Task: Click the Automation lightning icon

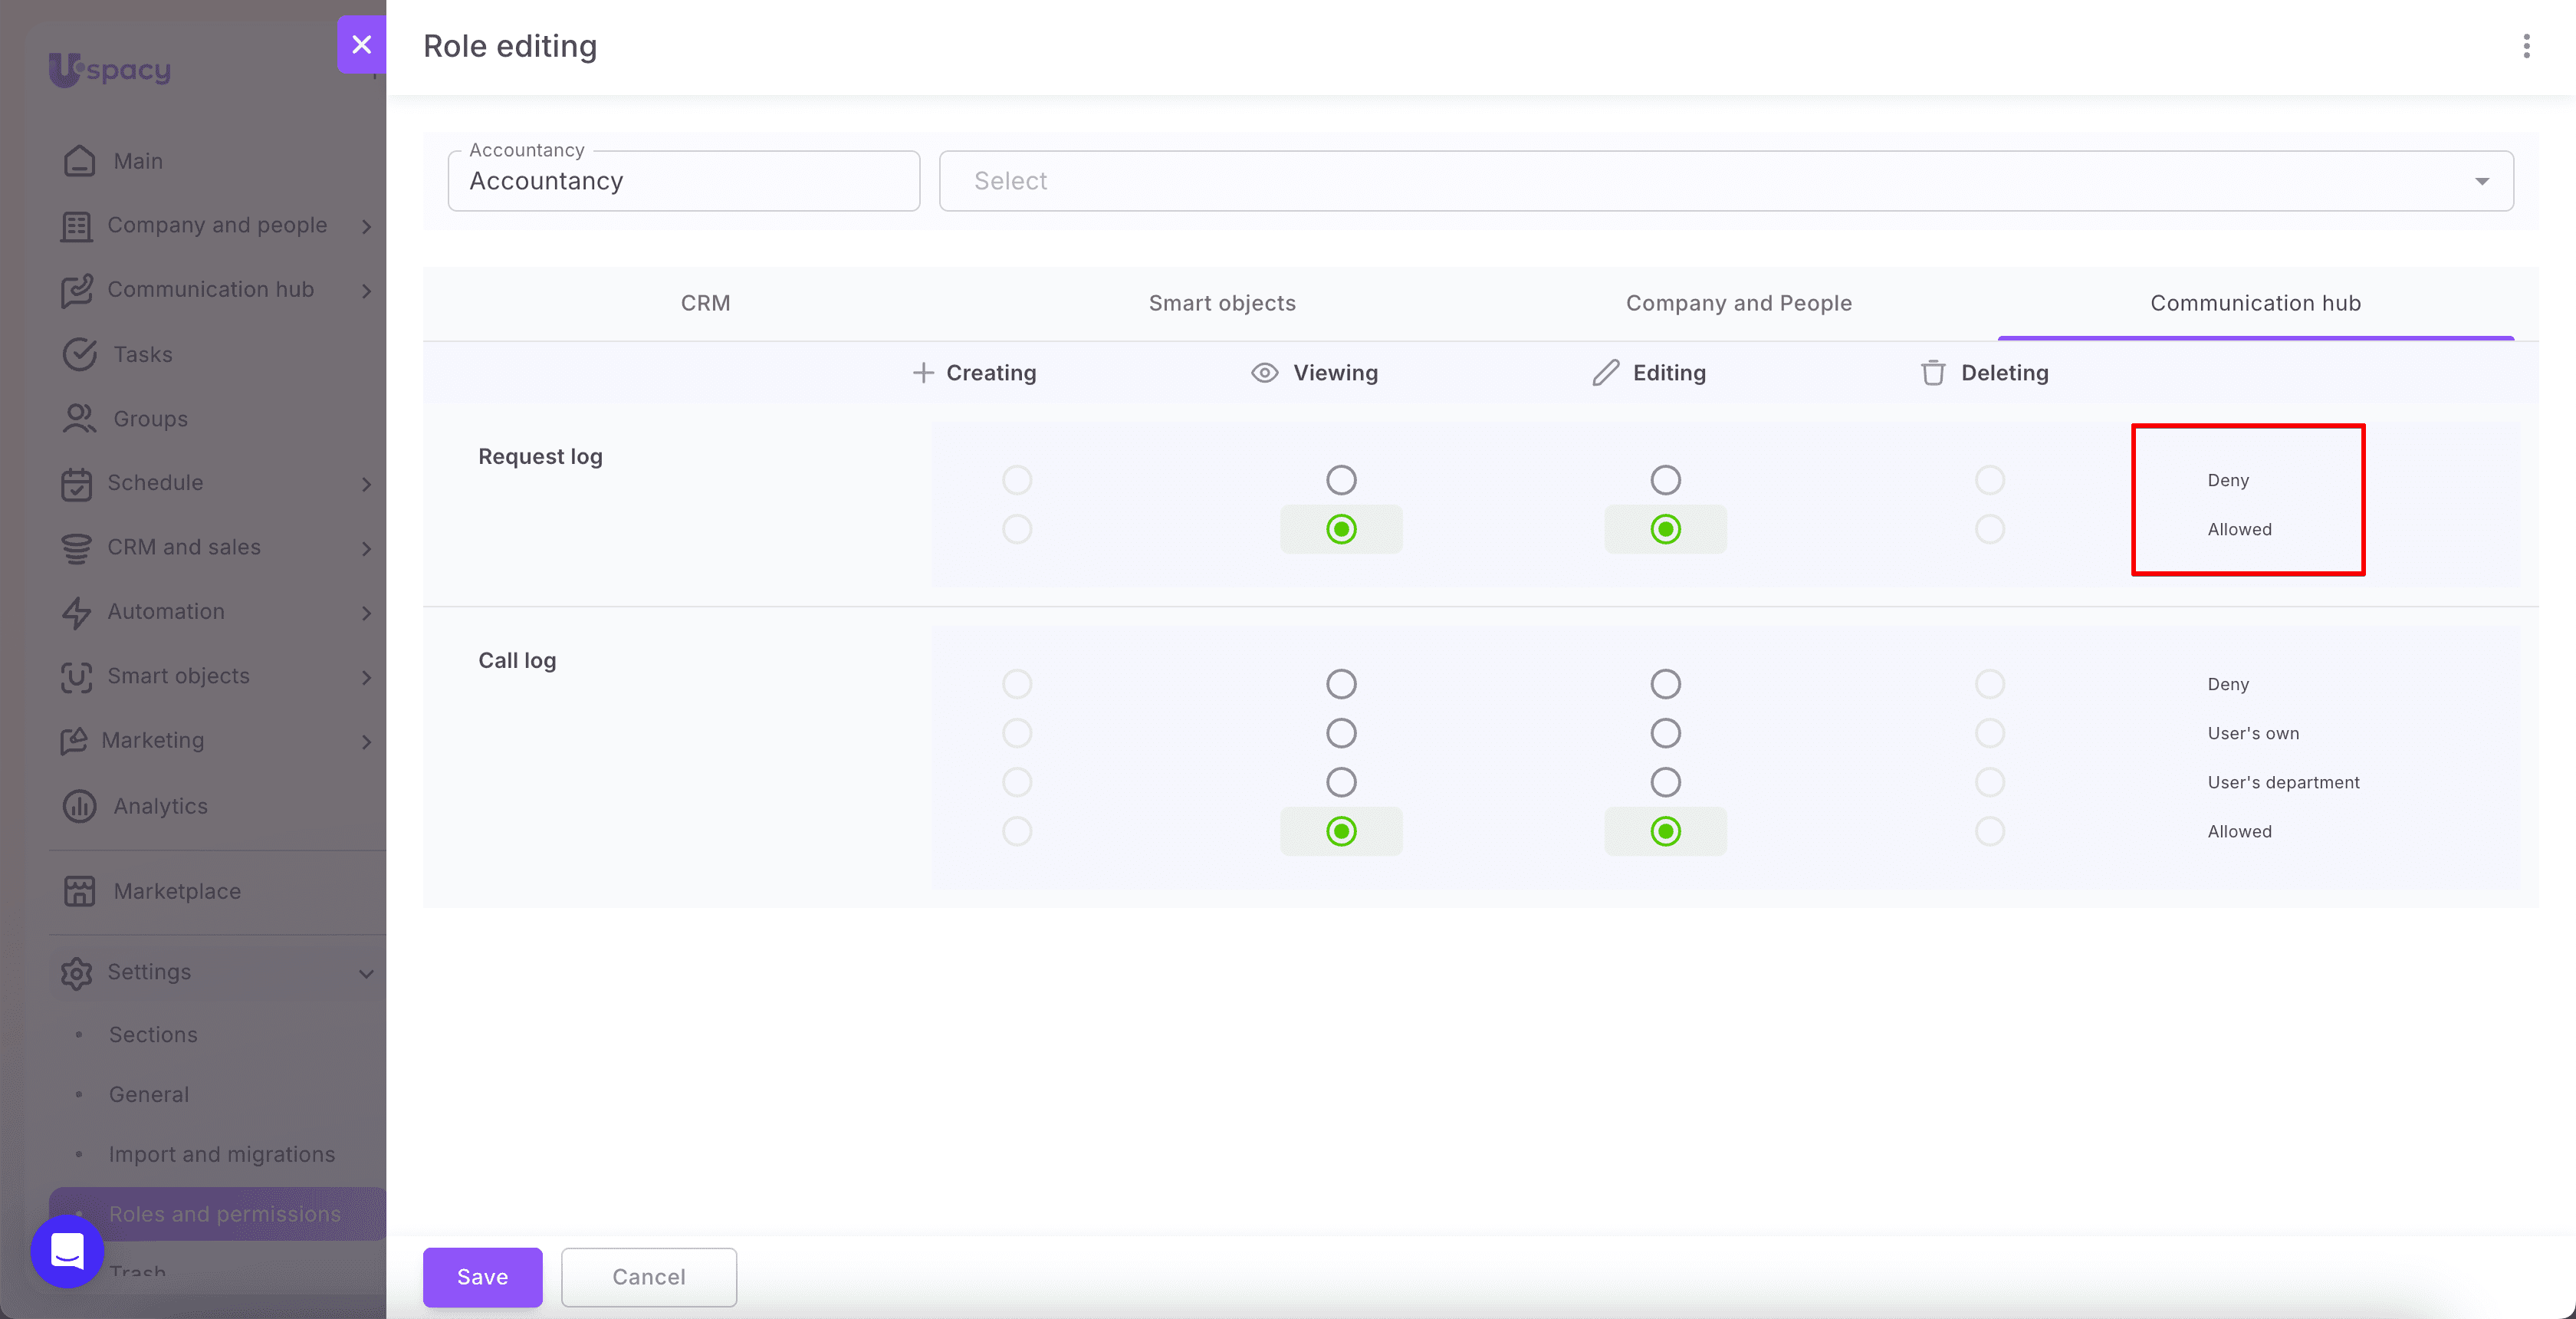Action: click(x=76, y=612)
